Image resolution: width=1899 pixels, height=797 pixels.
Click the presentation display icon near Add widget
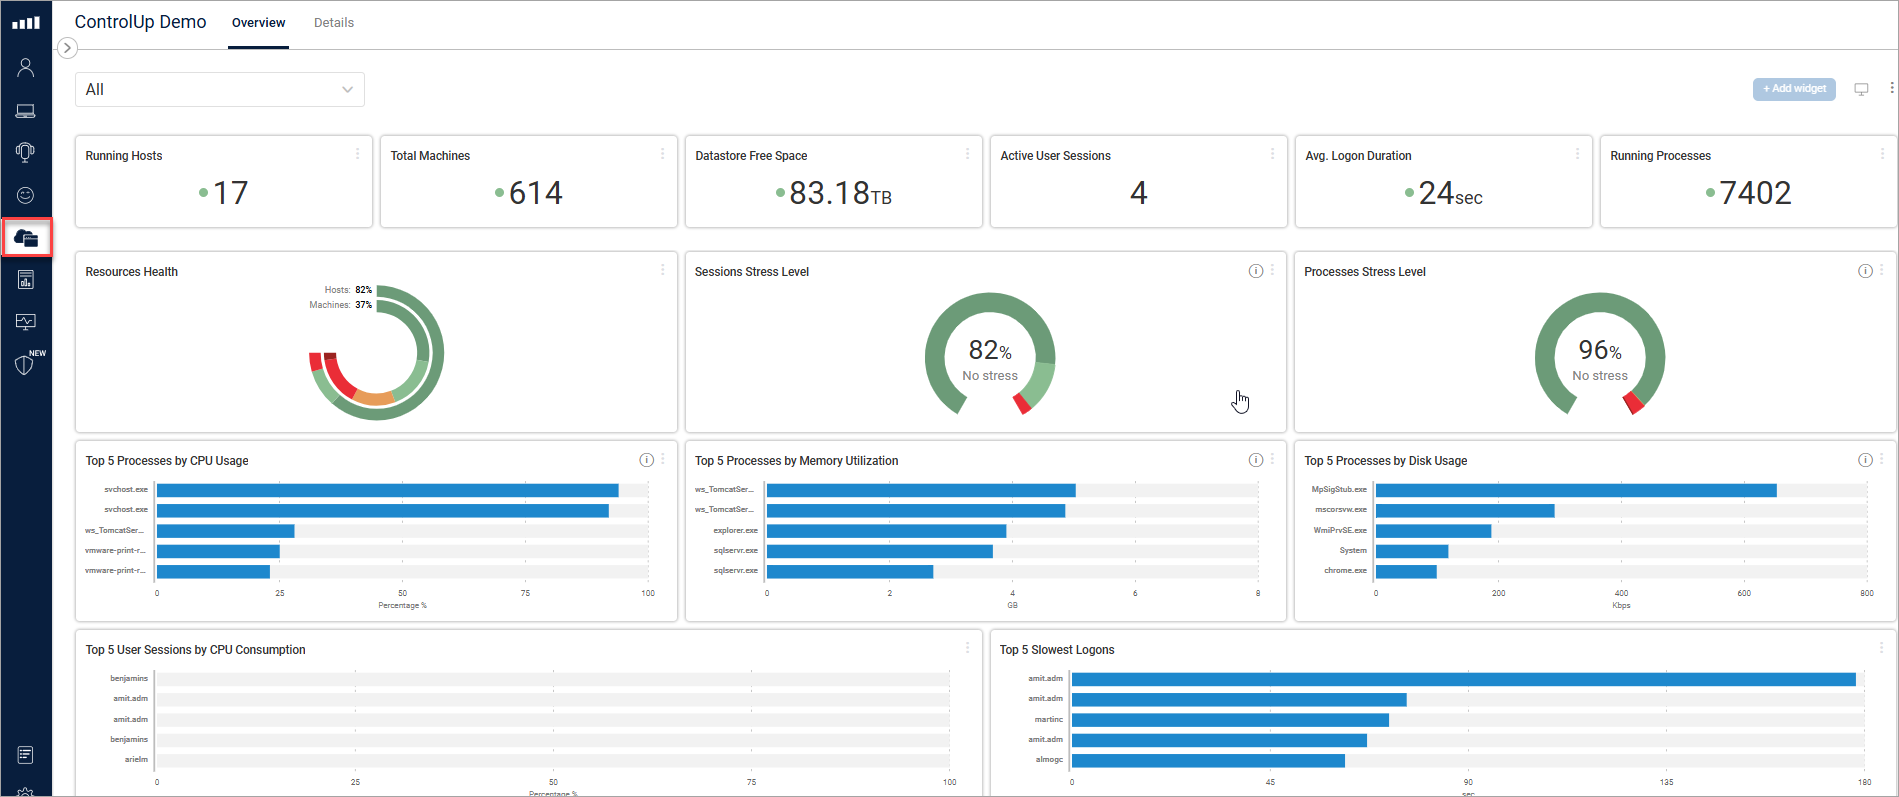1861,89
